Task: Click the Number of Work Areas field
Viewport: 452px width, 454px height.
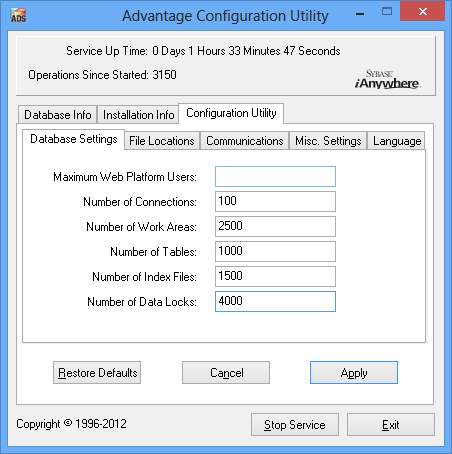Action: pyautogui.click(x=275, y=226)
